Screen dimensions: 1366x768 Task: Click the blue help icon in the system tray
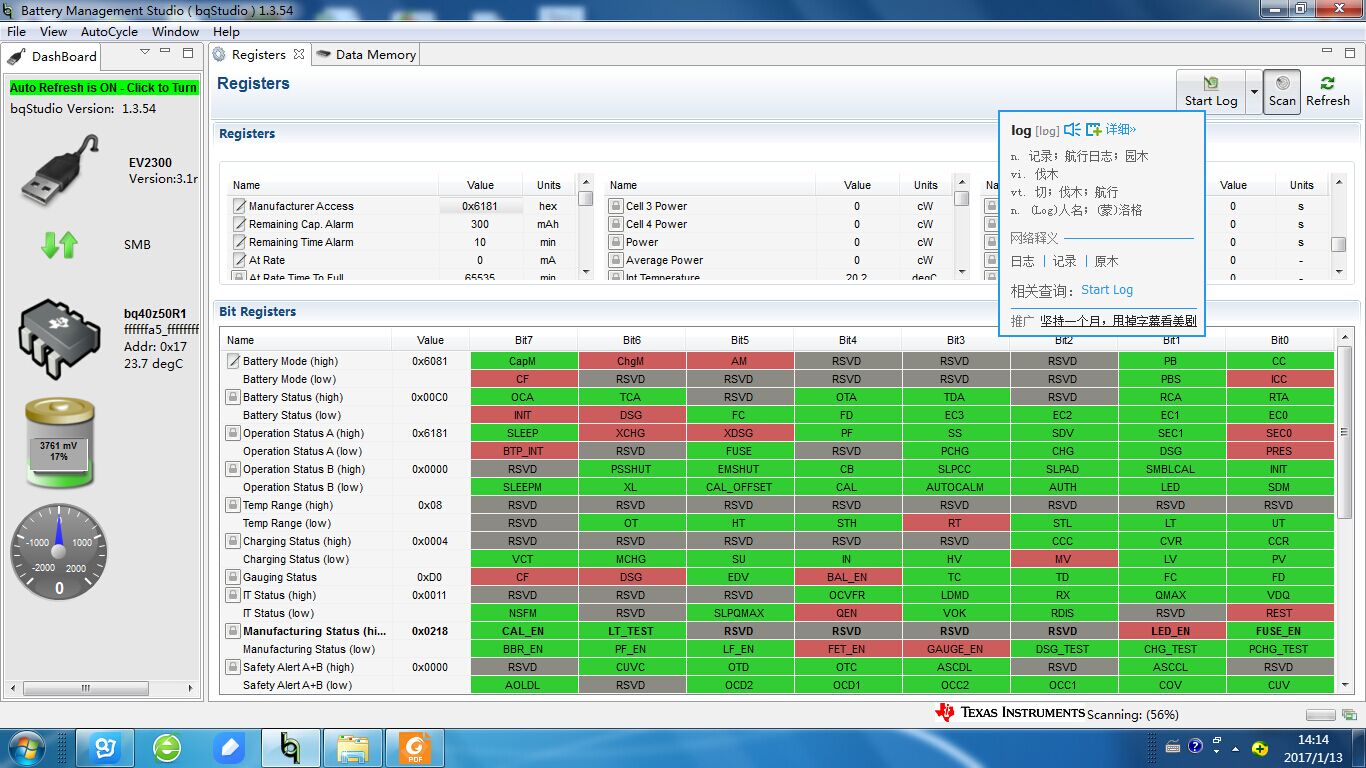pyautogui.click(x=1195, y=747)
